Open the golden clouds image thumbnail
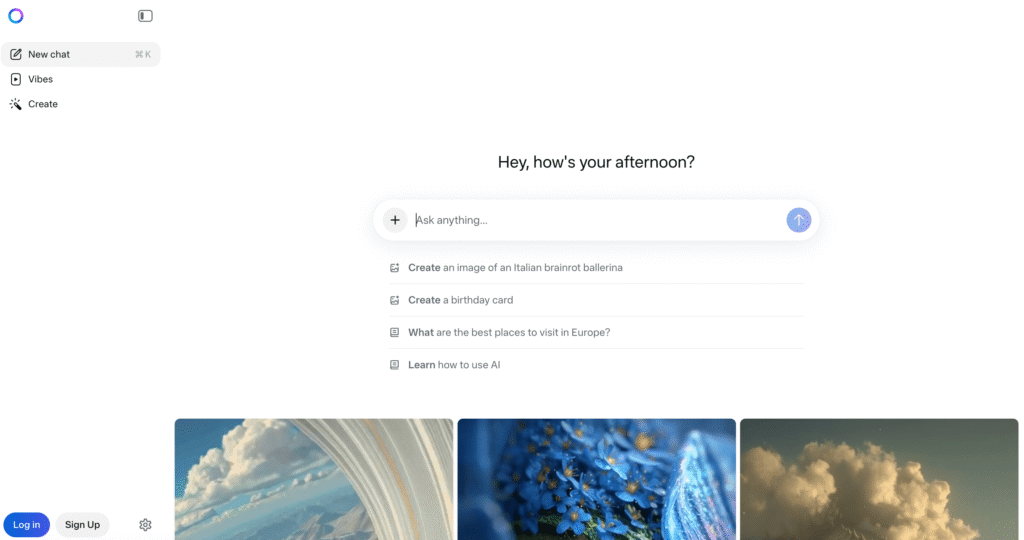The image size is (1024, 540). (x=879, y=479)
